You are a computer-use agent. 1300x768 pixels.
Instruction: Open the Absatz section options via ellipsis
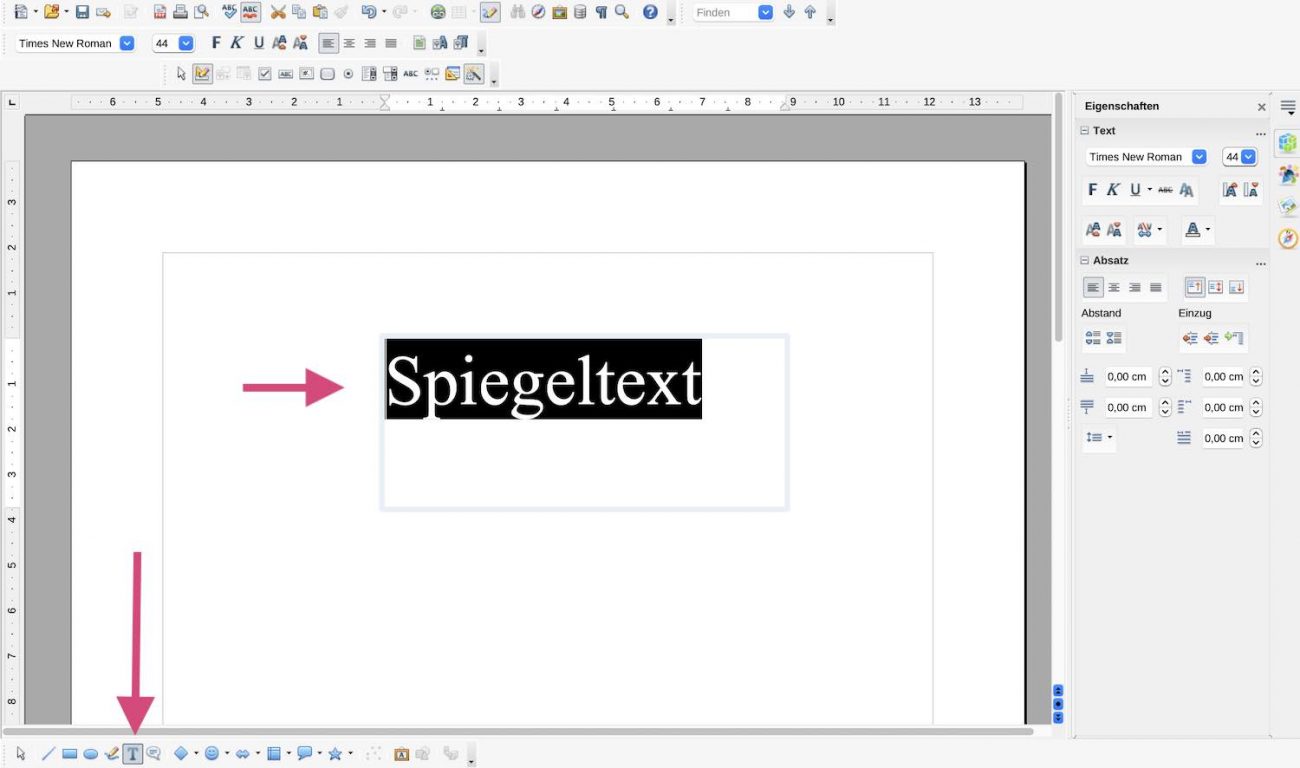1260,262
